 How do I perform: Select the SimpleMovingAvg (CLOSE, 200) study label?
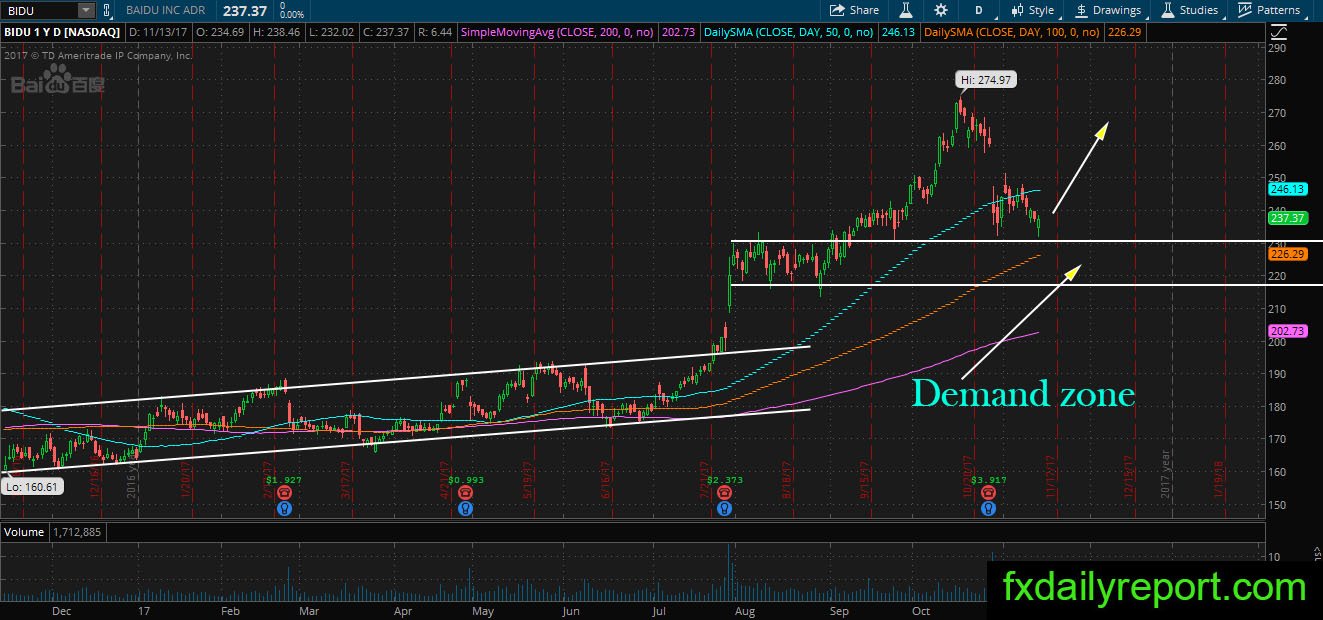pyautogui.click(x=557, y=32)
